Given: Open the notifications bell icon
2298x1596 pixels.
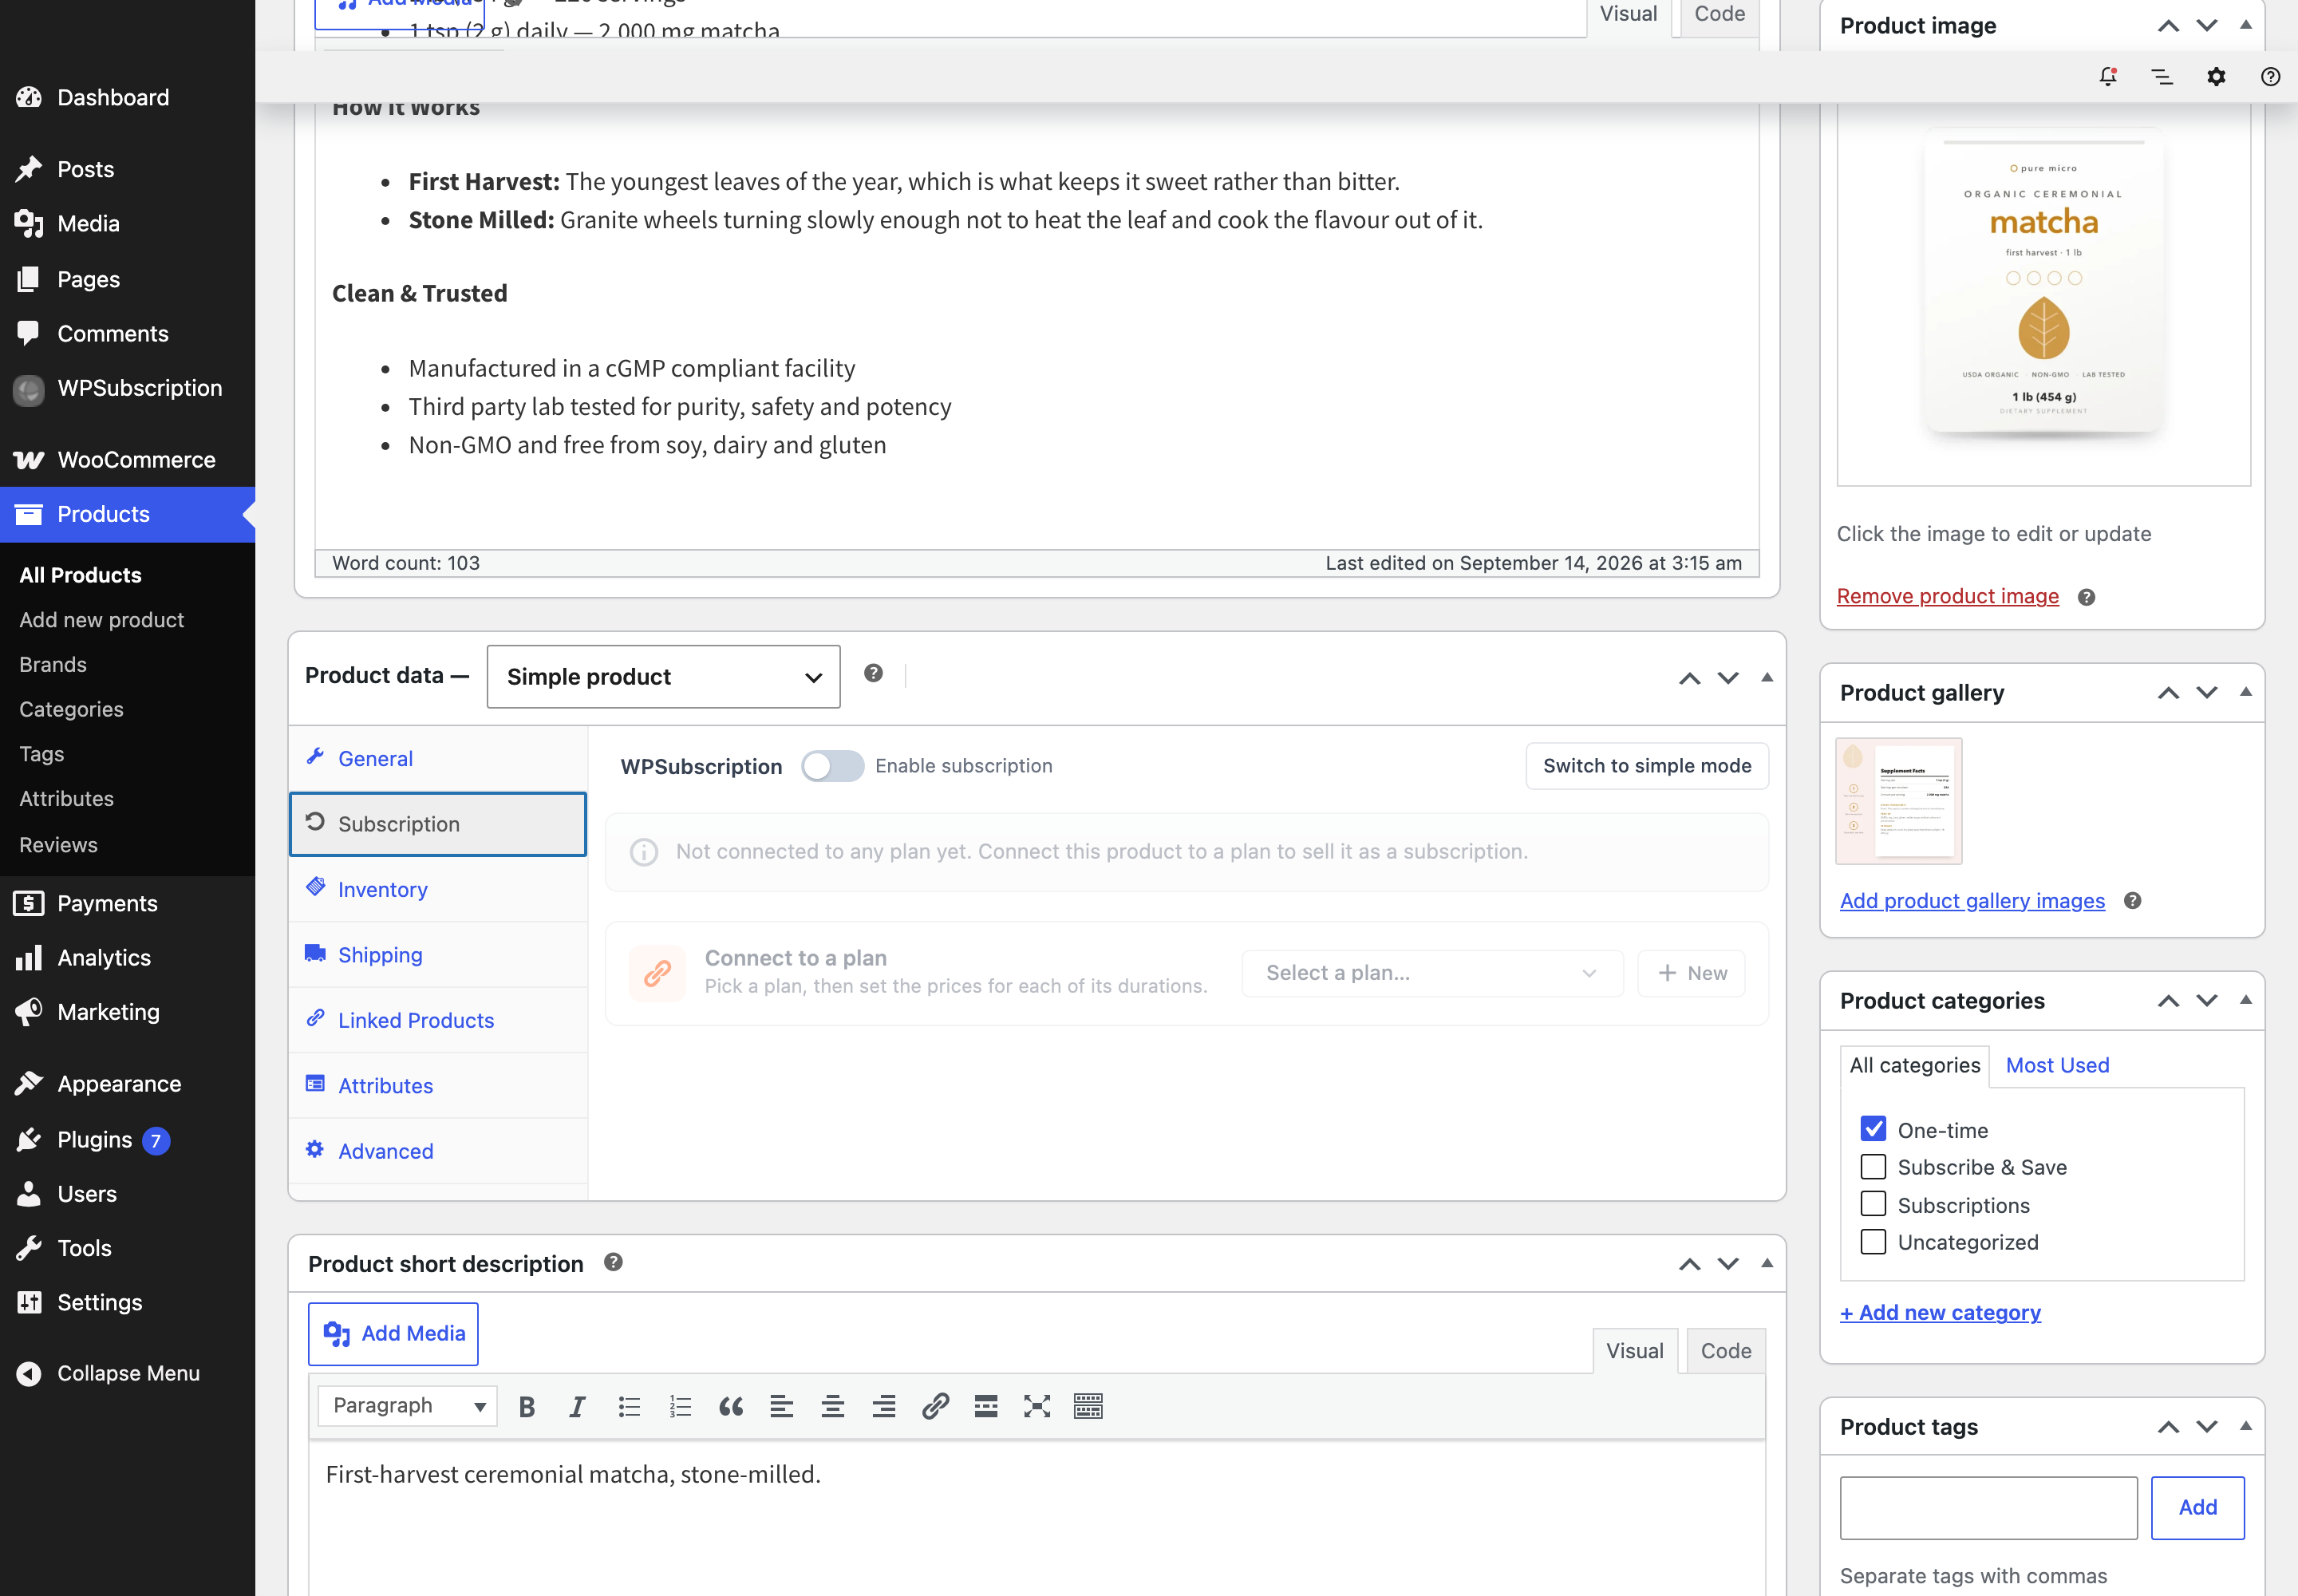Looking at the screenshot, I should tap(2108, 77).
